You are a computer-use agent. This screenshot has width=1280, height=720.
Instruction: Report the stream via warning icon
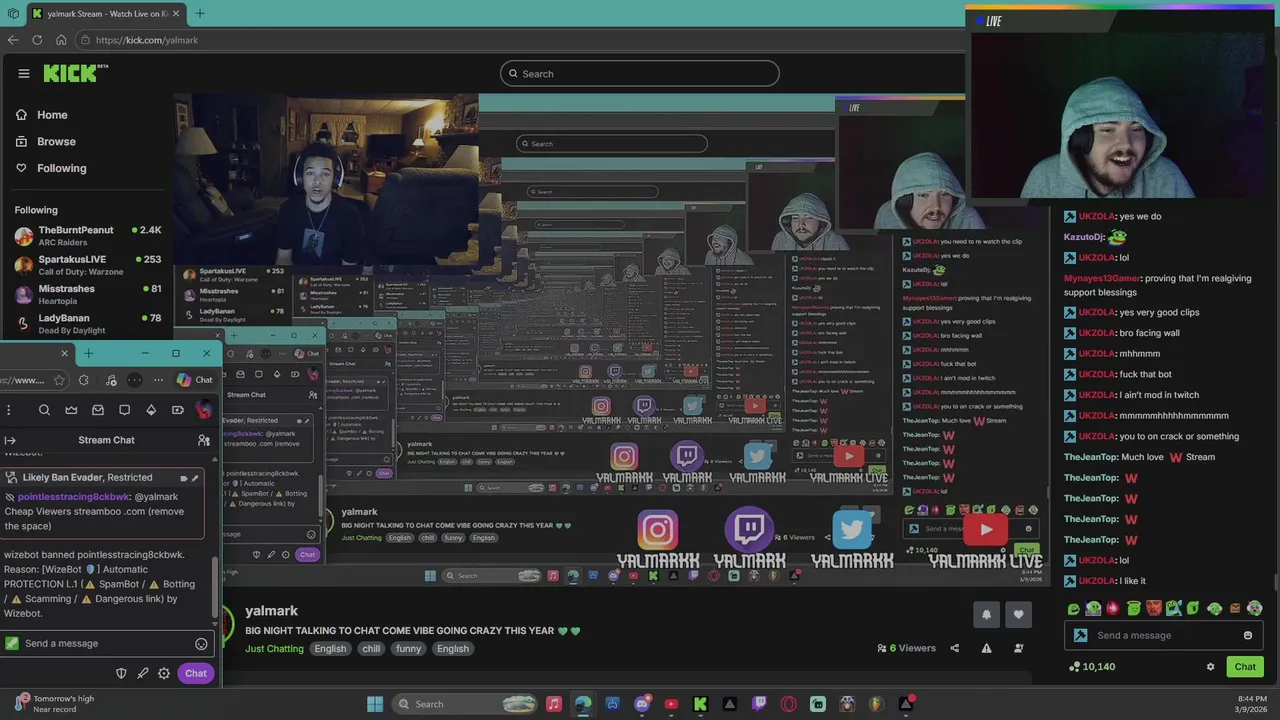pos(986,648)
